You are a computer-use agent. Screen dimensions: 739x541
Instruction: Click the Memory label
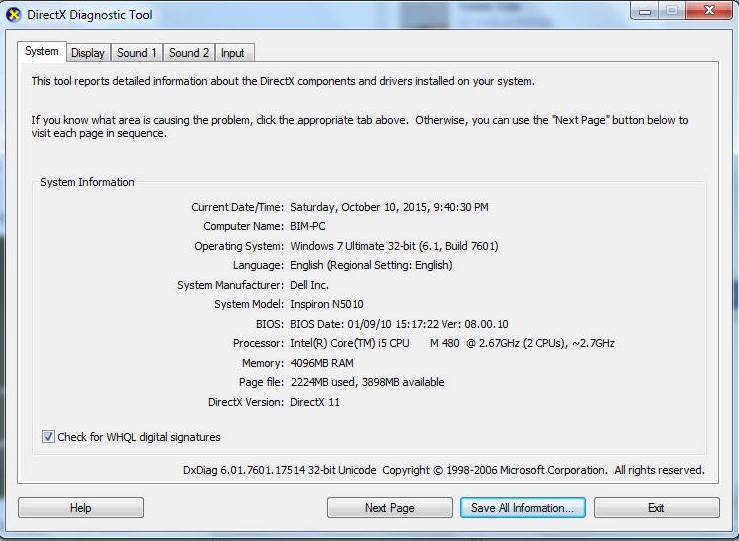[x=263, y=363]
